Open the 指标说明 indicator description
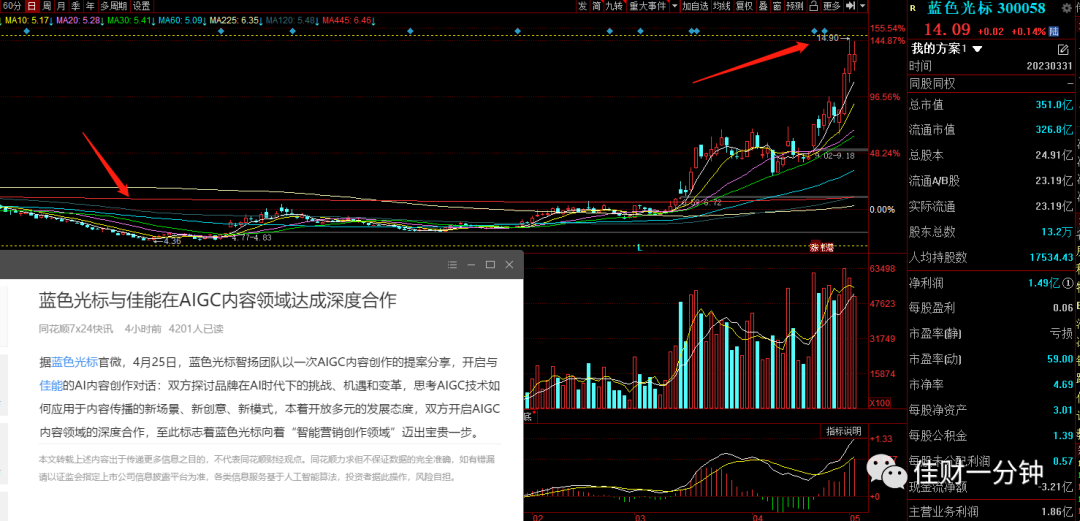 [844, 431]
